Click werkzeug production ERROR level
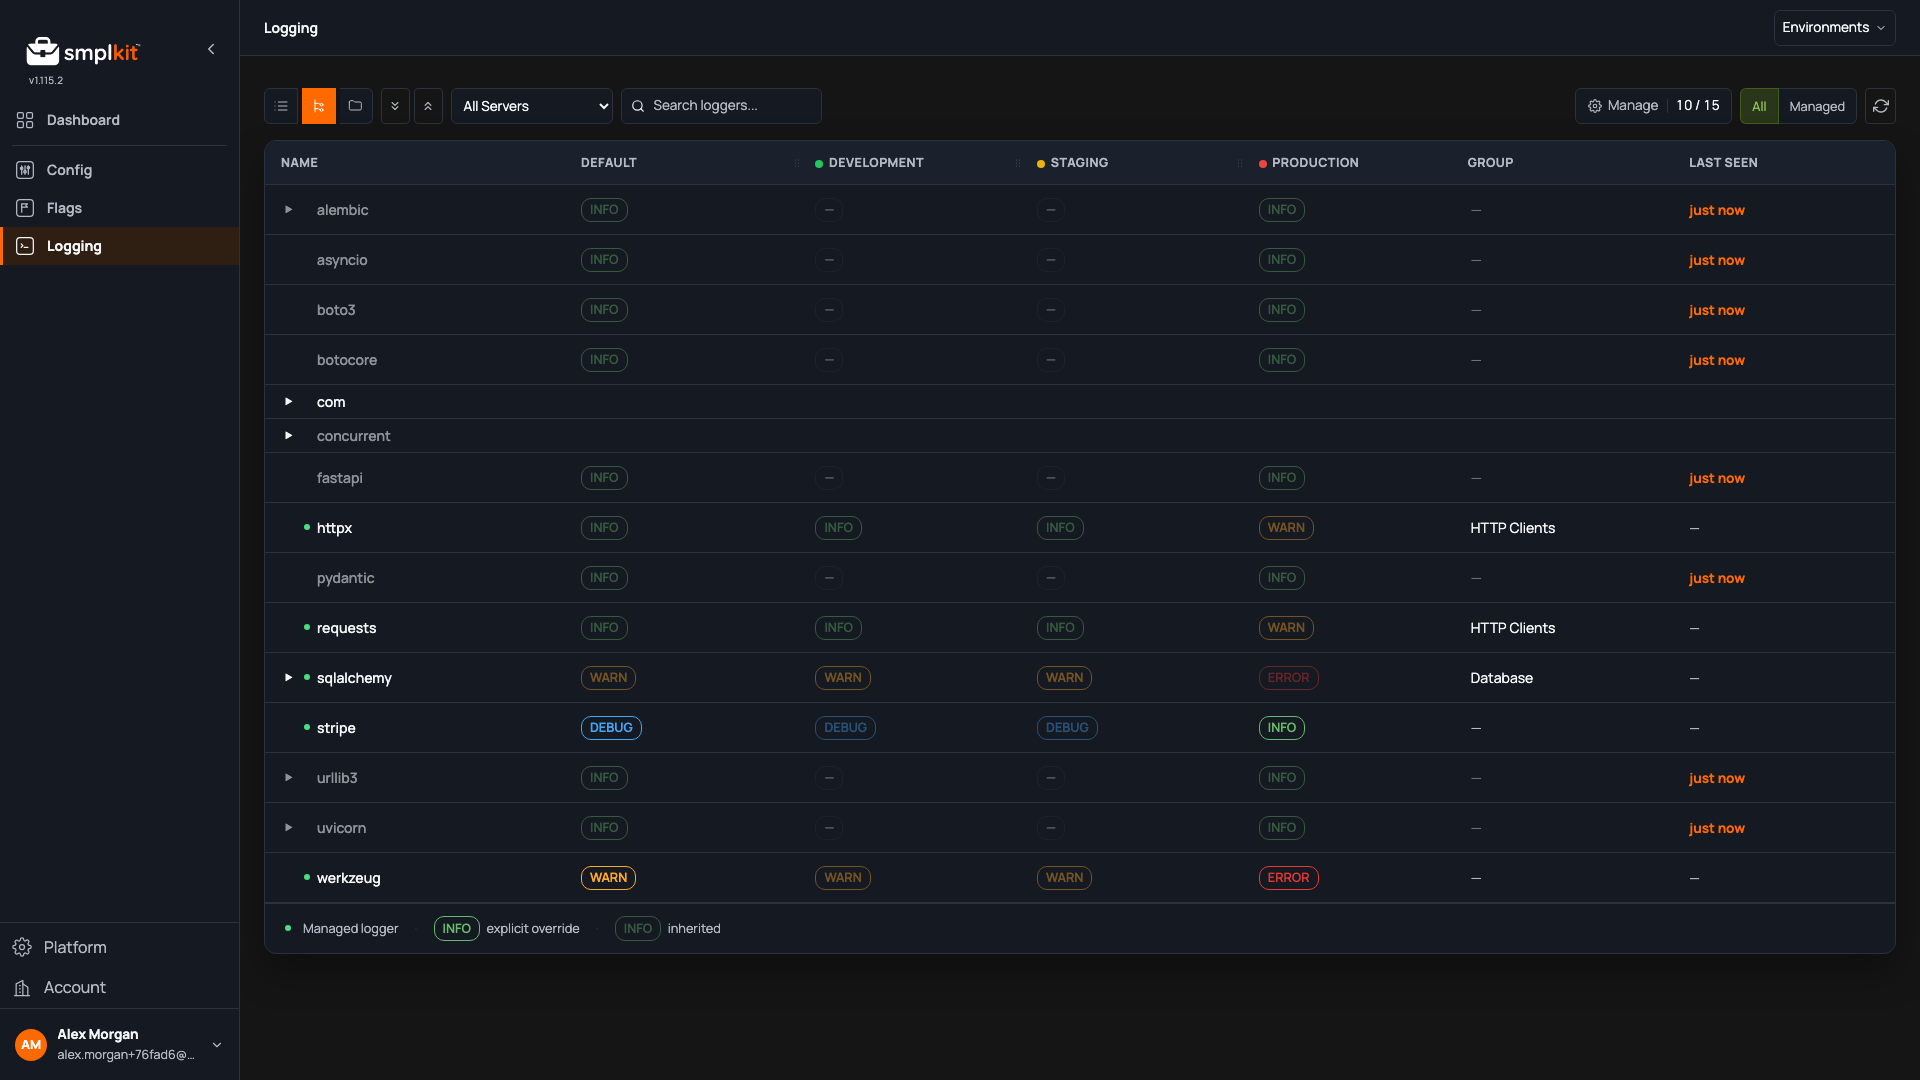Image resolution: width=1920 pixels, height=1080 pixels. coord(1288,878)
